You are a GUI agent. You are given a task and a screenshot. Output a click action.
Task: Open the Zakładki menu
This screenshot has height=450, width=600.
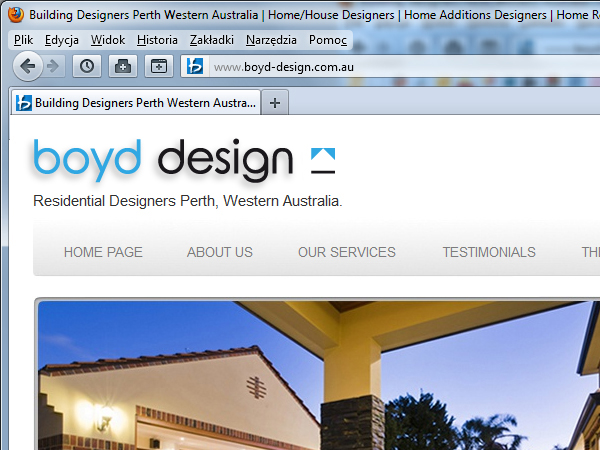[212, 40]
